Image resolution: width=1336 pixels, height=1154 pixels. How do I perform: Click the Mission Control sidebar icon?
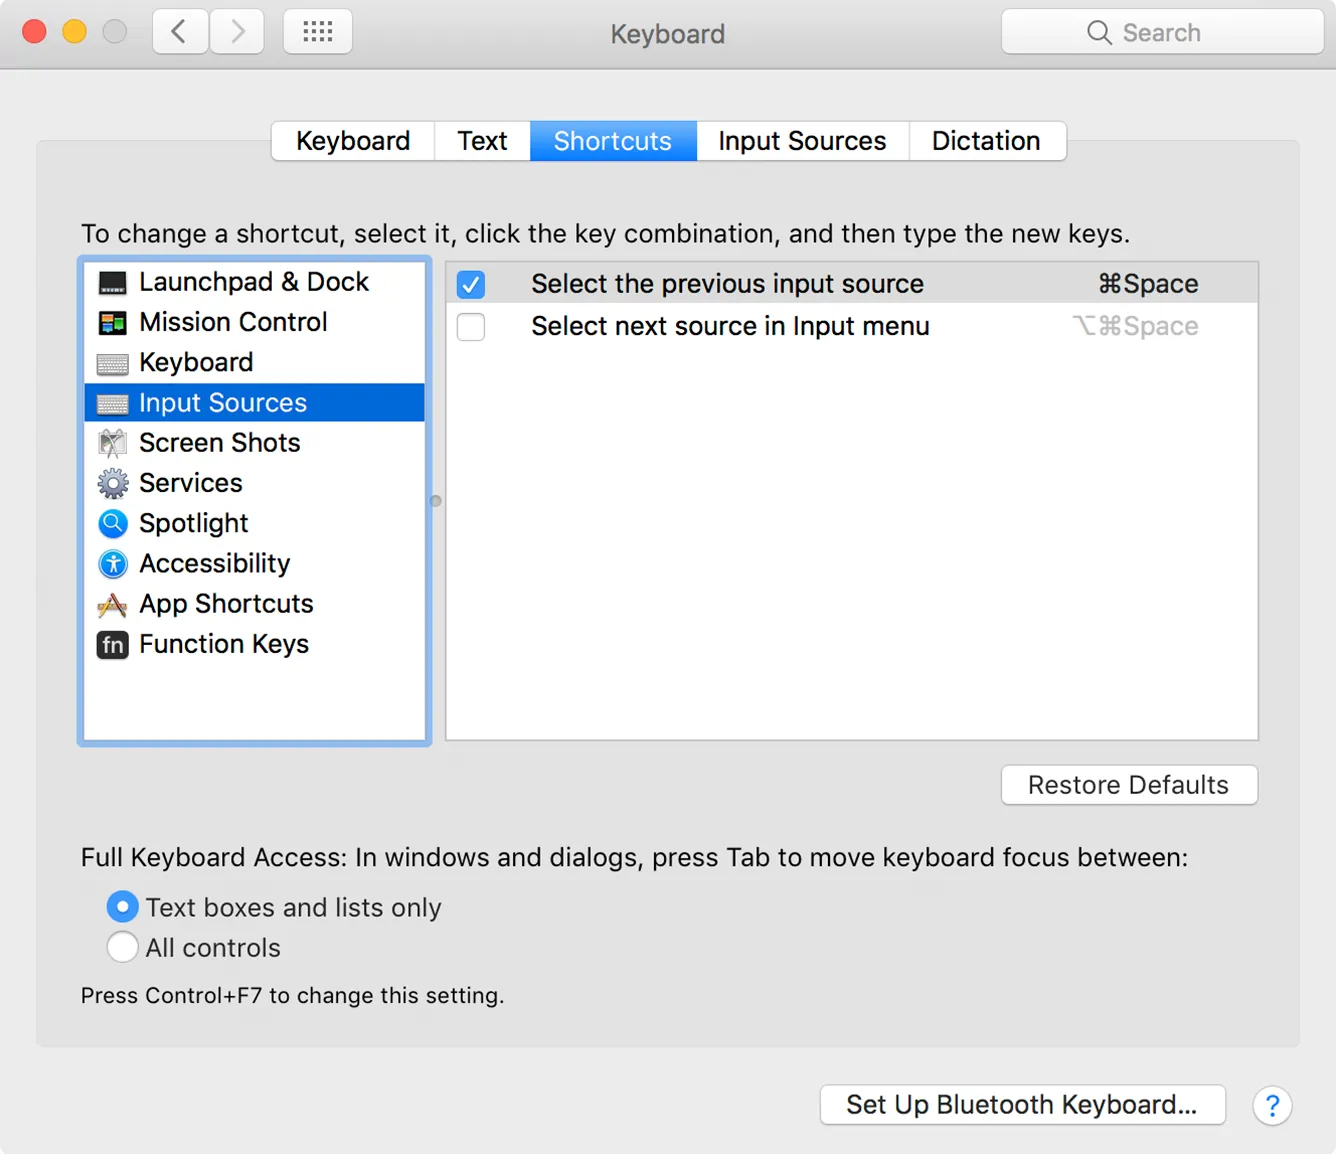[112, 322]
